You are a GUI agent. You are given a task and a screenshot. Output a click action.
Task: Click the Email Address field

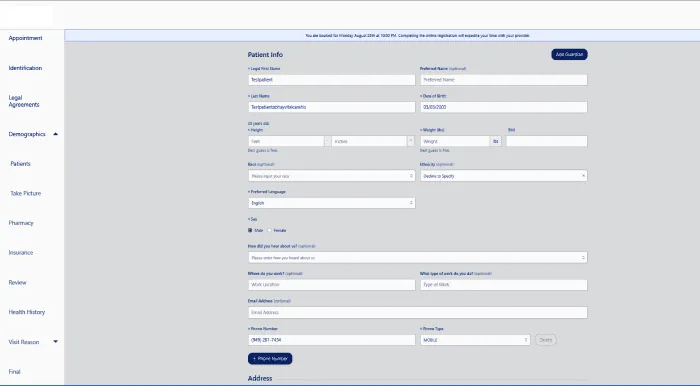coord(417,312)
